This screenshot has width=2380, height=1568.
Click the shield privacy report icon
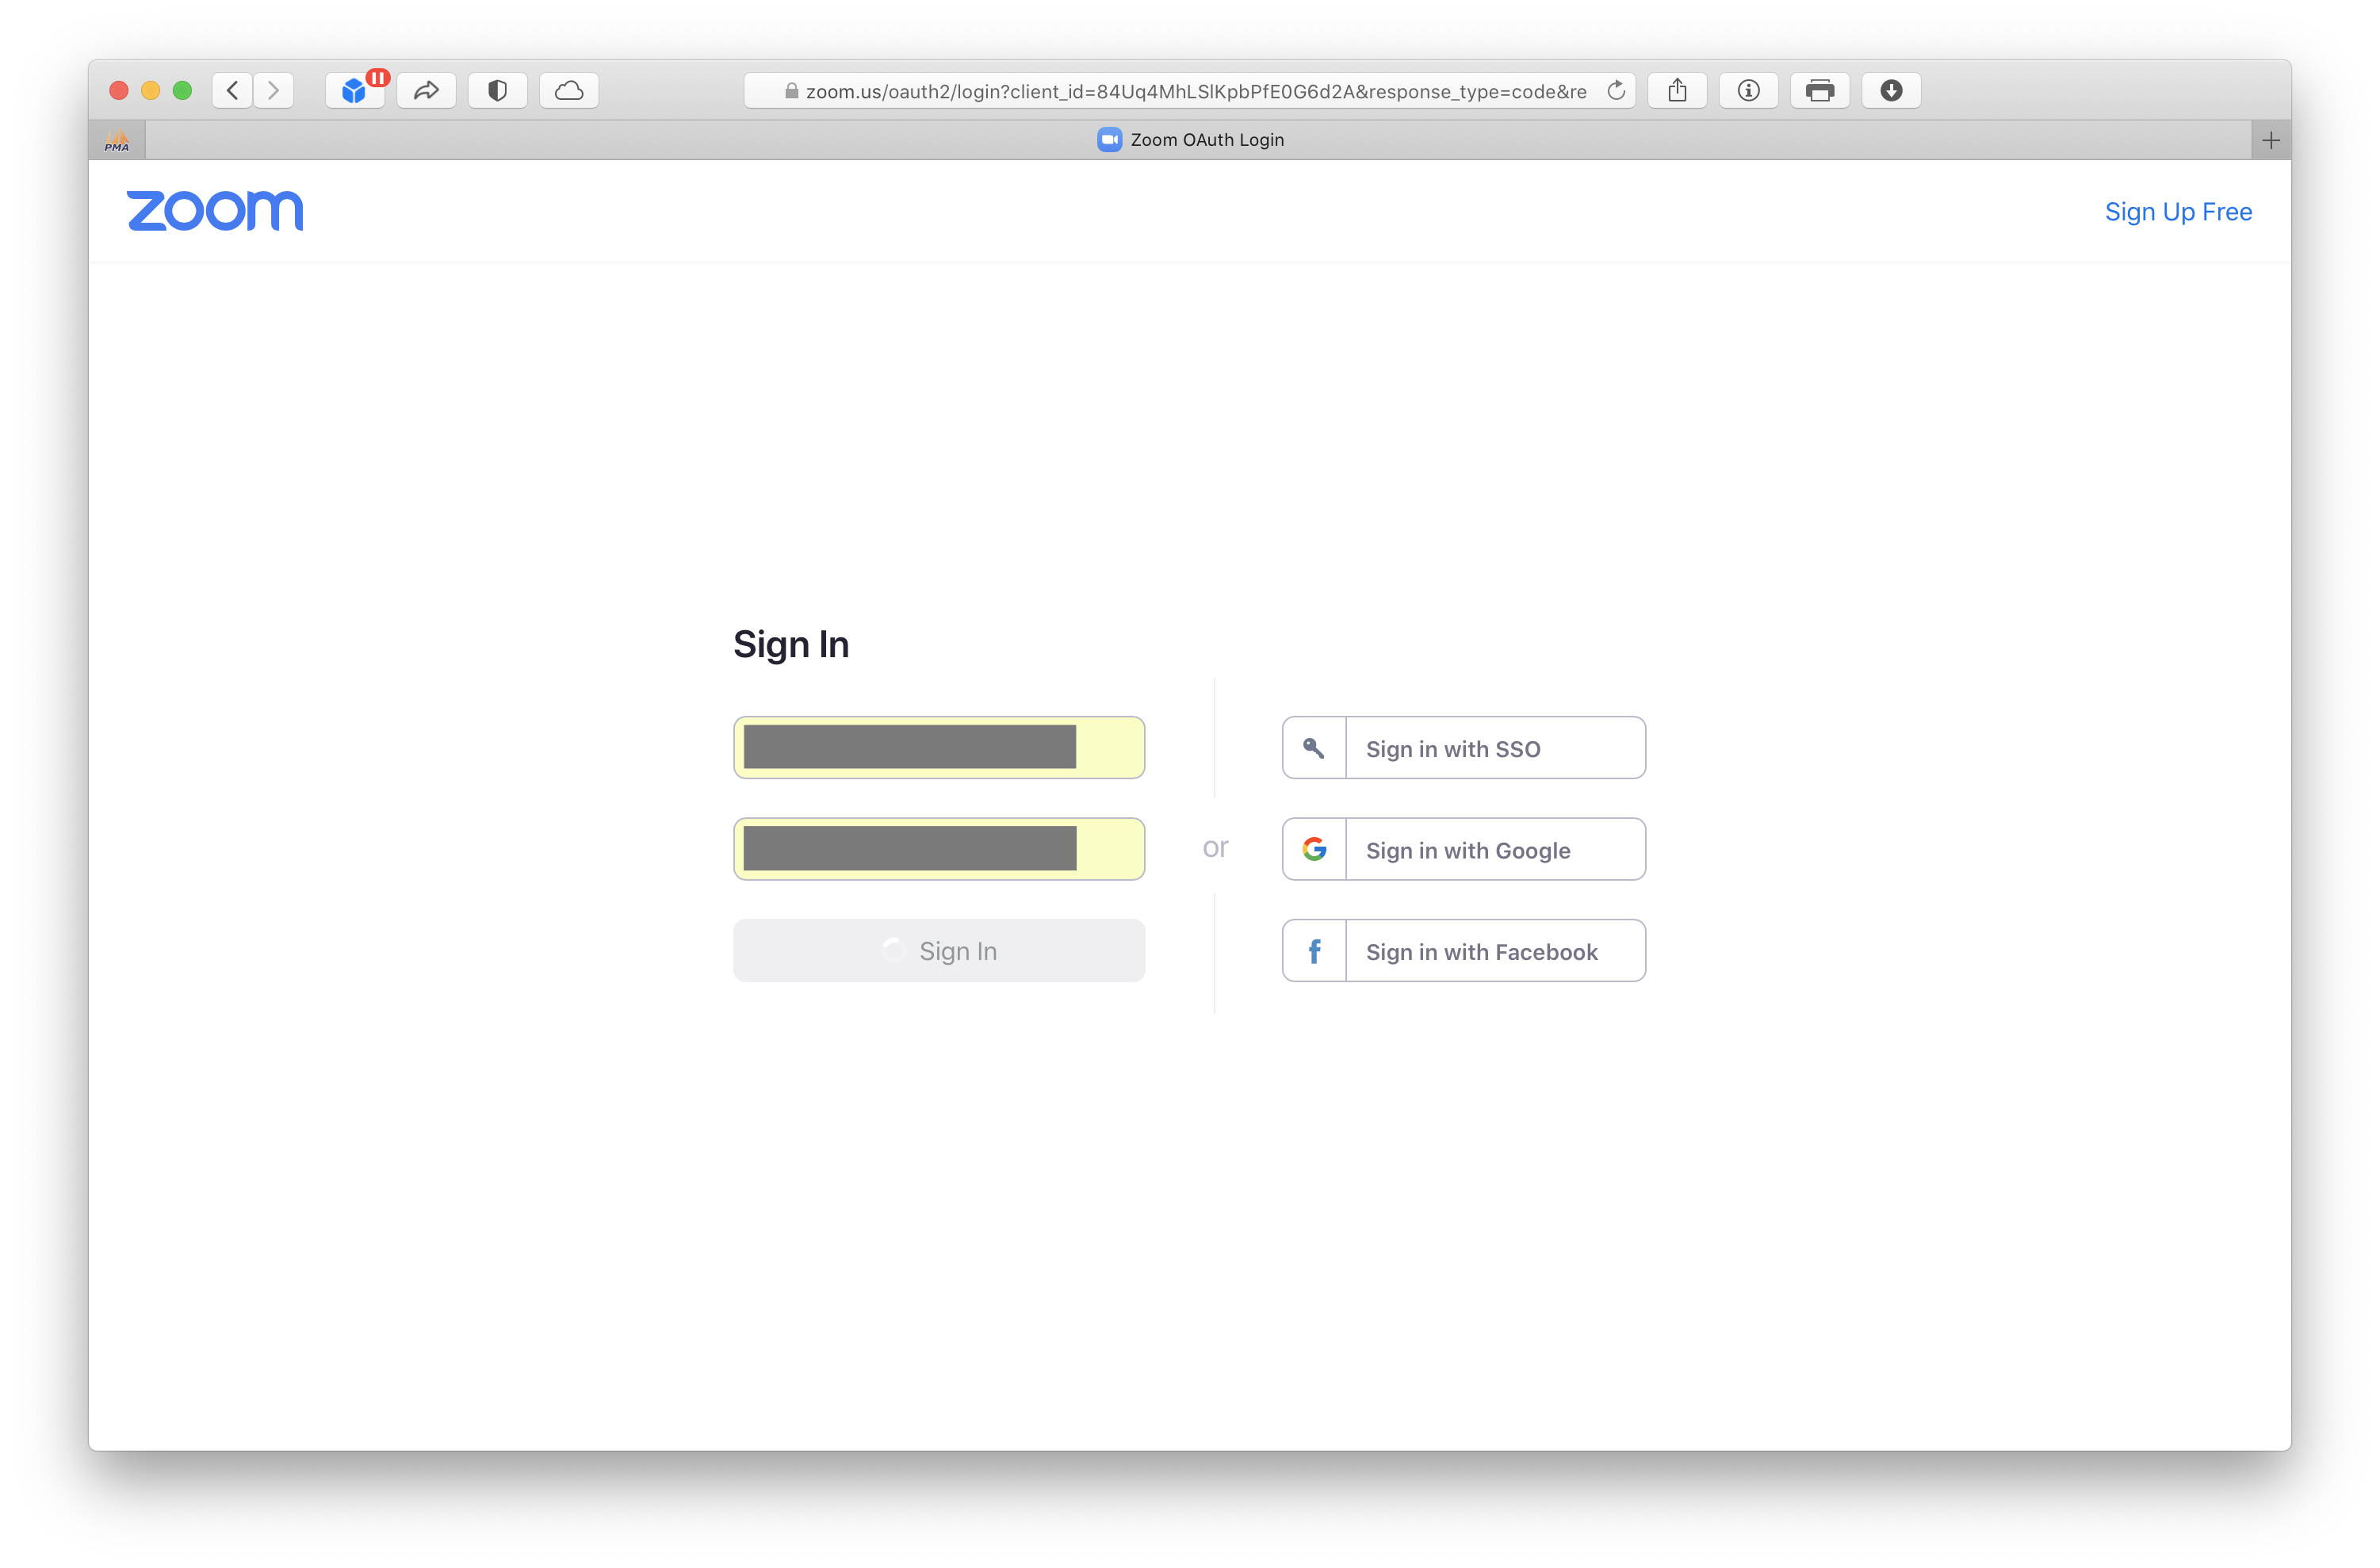(x=497, y=90)
